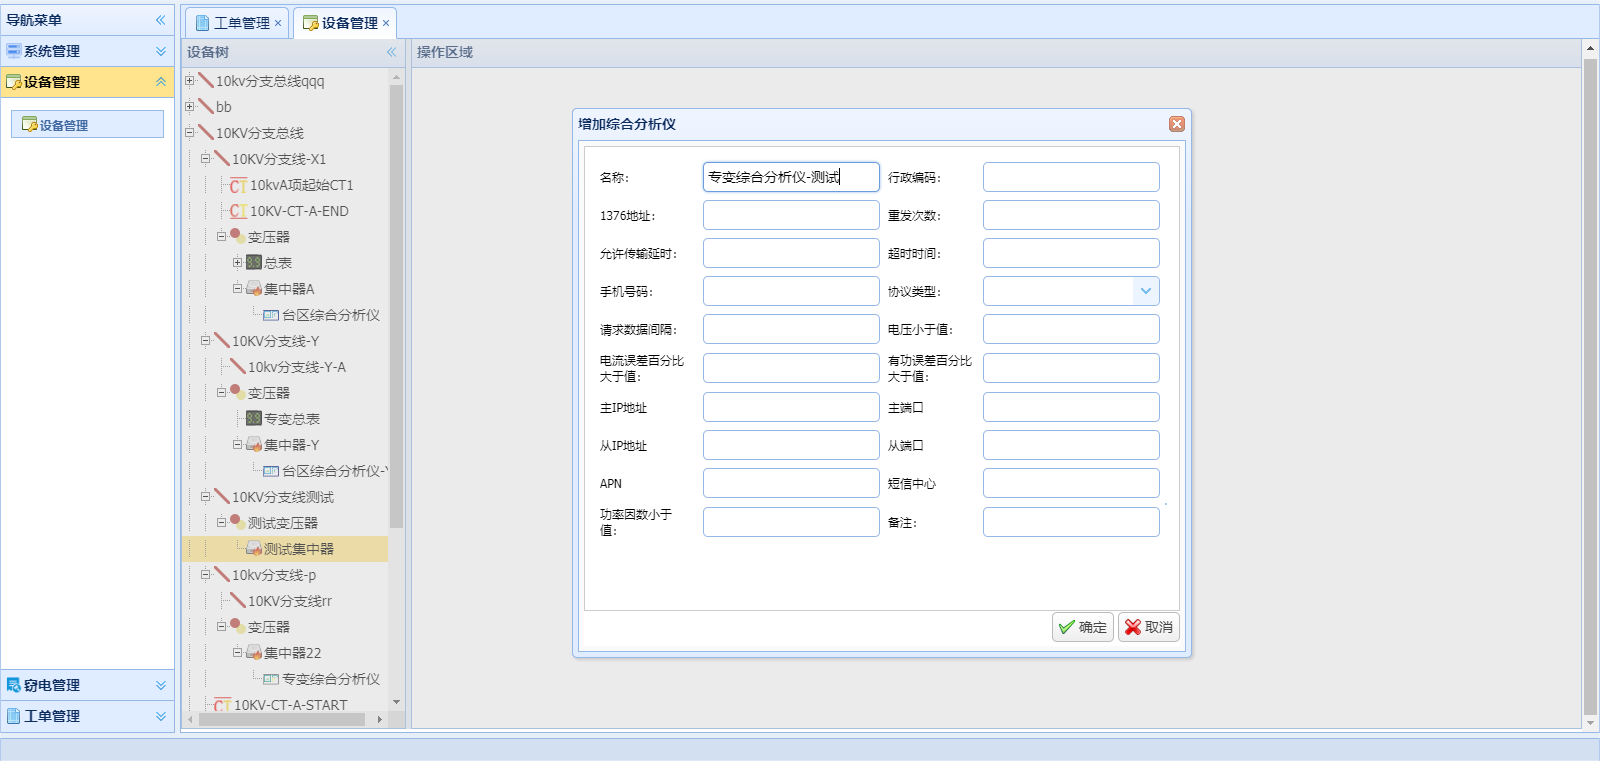
Task: Click the 系统管理 accordion icon
Action: [14, 50]
